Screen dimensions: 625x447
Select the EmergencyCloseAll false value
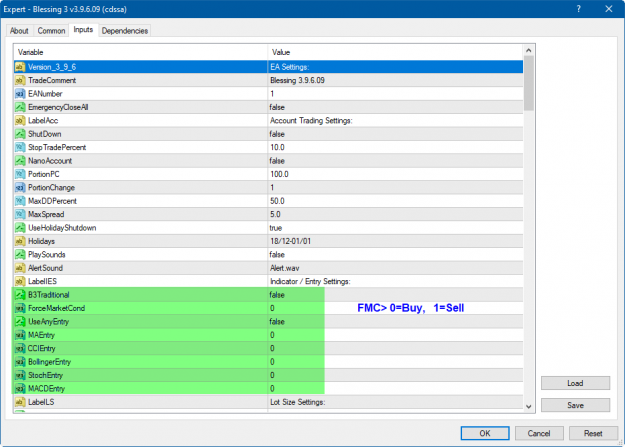(277, 107)
